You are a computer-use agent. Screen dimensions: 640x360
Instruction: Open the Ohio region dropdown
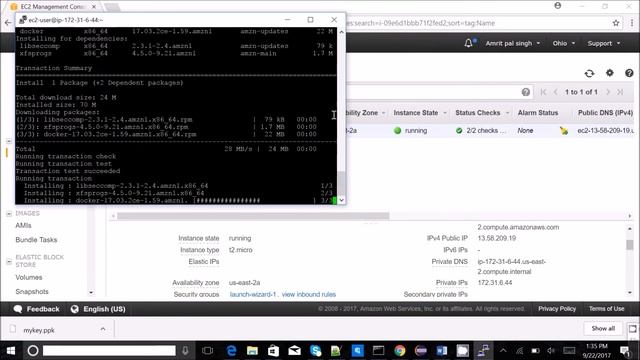click(x=564, y=43)
